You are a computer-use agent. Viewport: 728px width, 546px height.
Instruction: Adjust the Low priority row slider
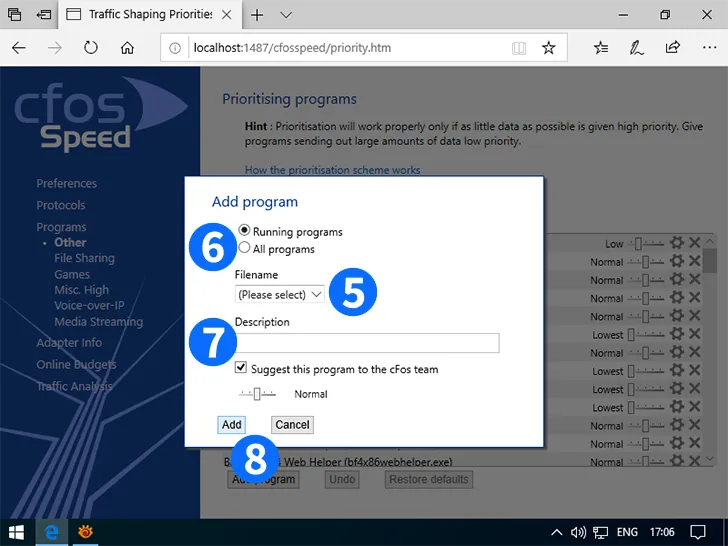[646, 243]
